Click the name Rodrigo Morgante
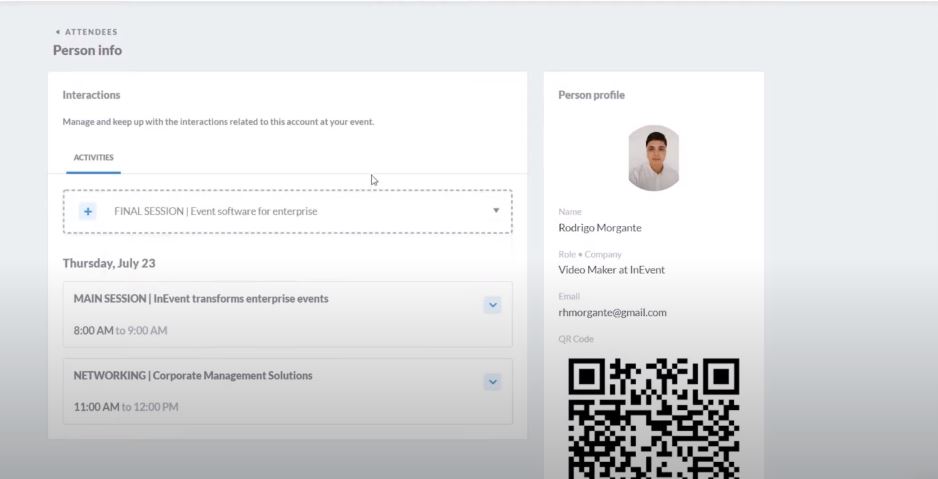Screen dimensions: 938x479 [x=599, y=228]
